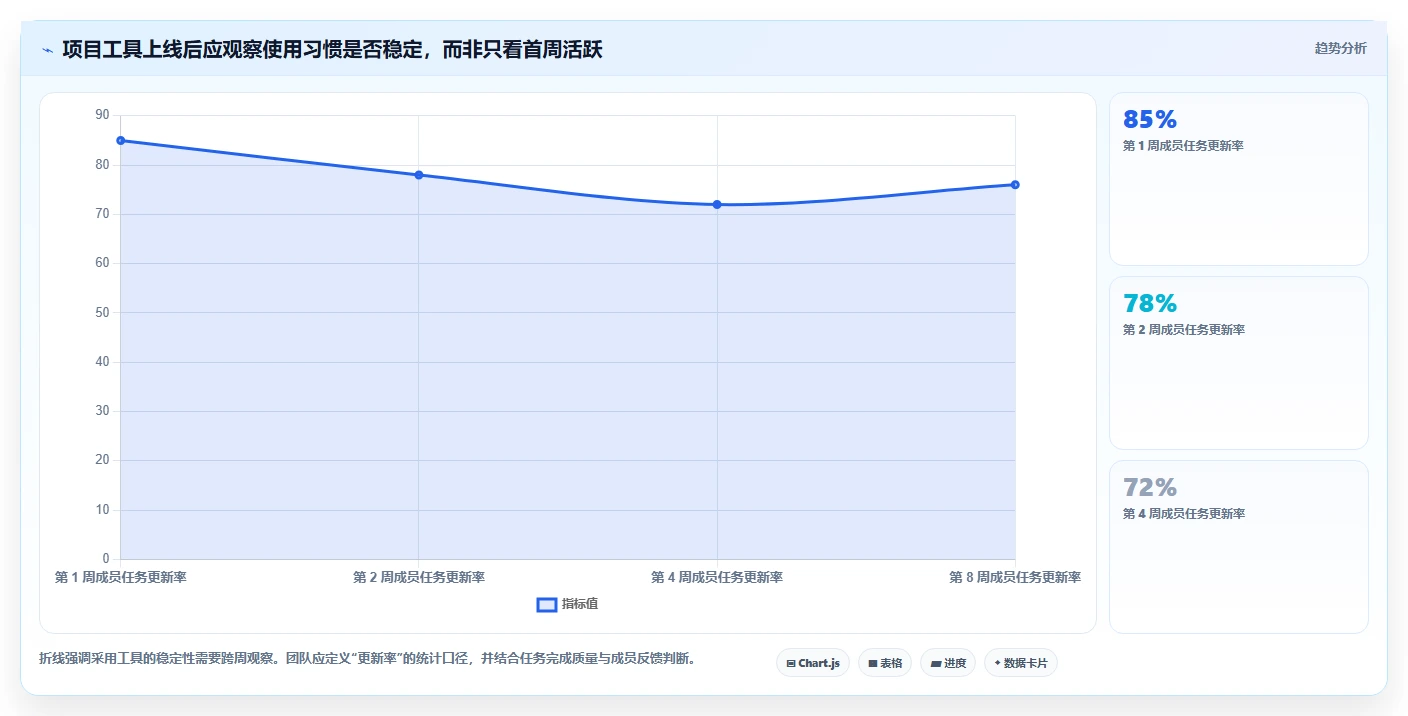Click the Chart.js tag chip
This screenshot has height=716, width=1408.
[x=812, y=663]
